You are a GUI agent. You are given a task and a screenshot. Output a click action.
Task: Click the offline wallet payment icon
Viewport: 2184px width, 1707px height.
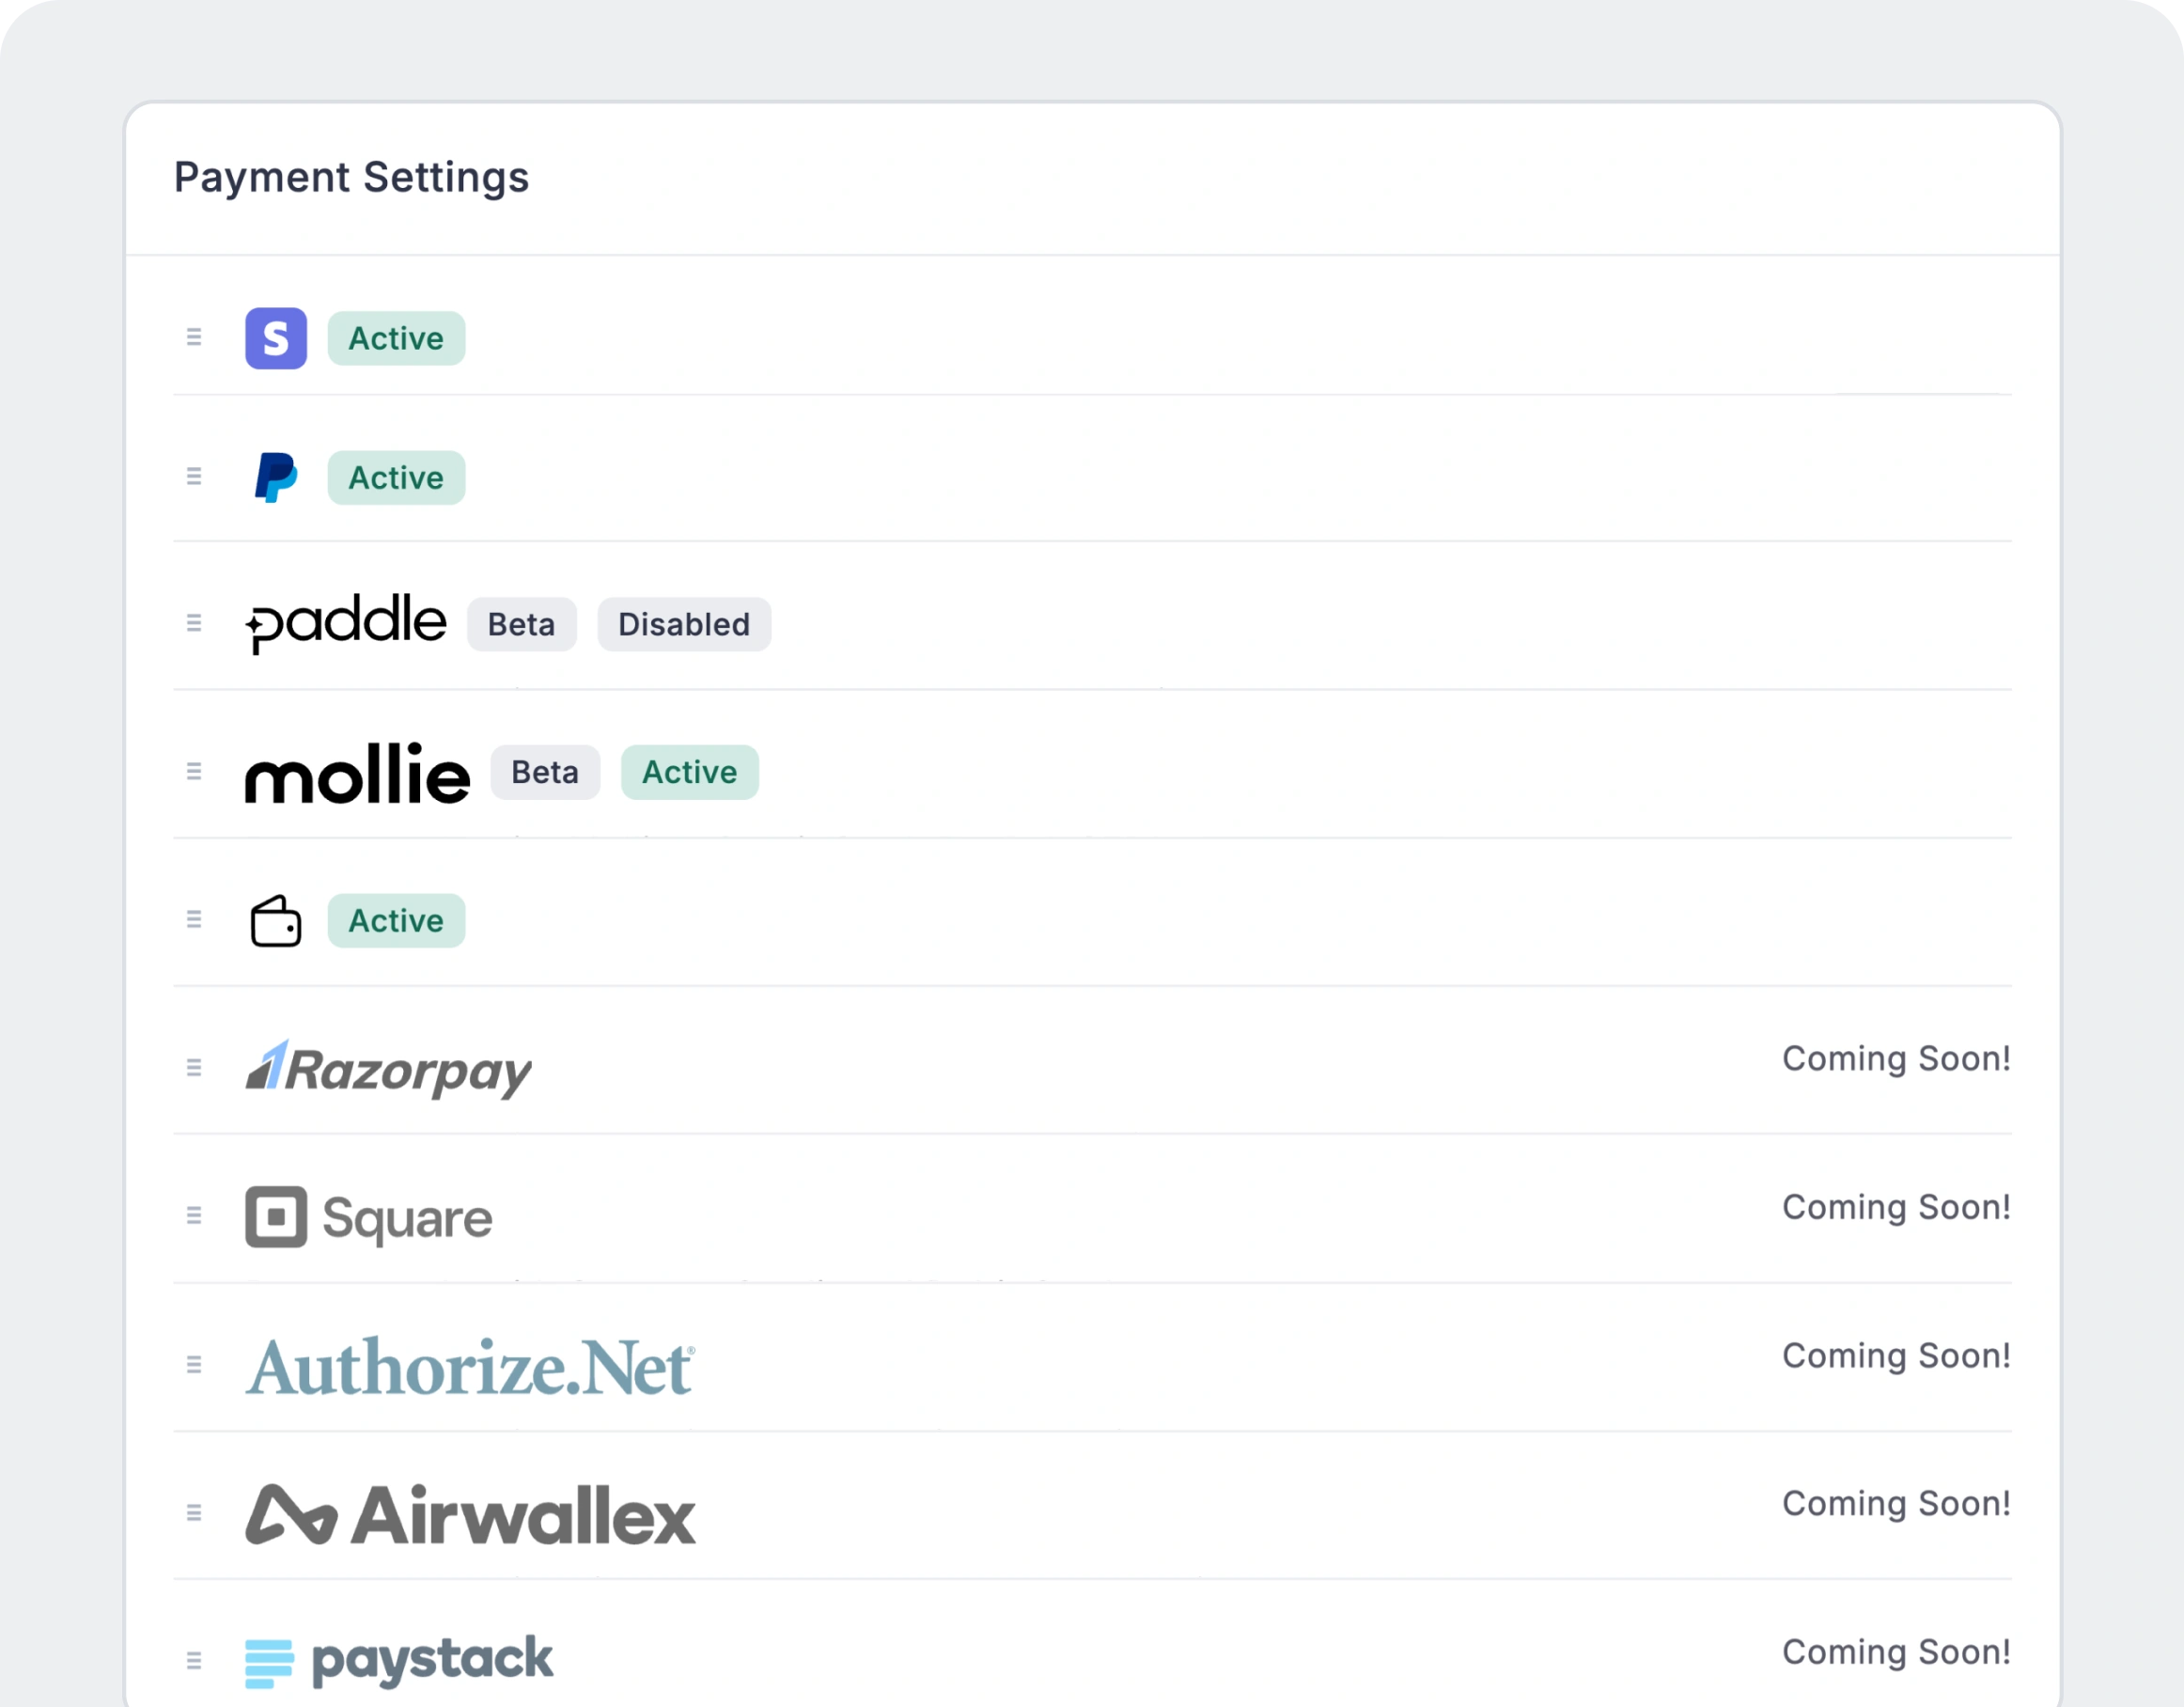pos(276,920)
